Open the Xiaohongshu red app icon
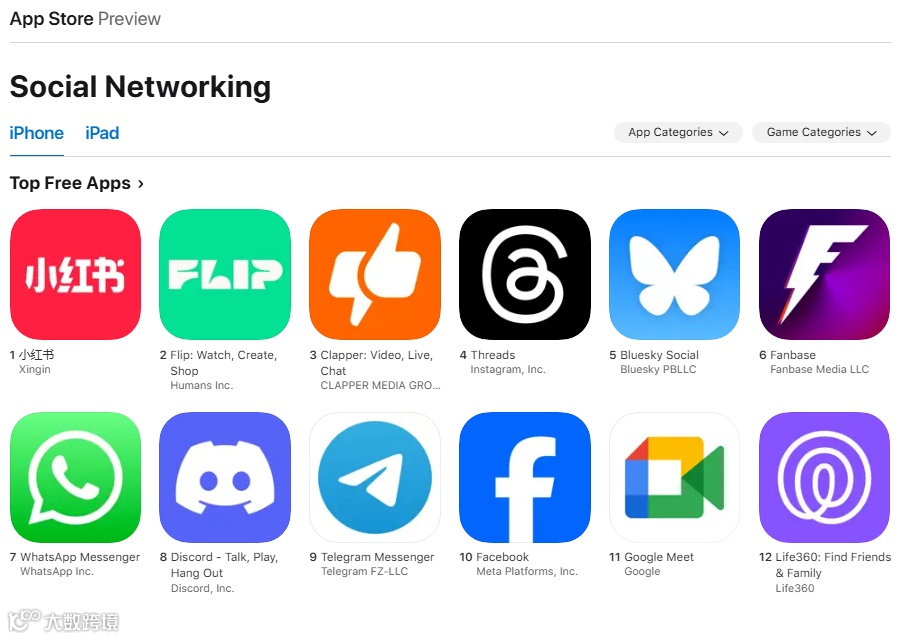 click(76, 274)
